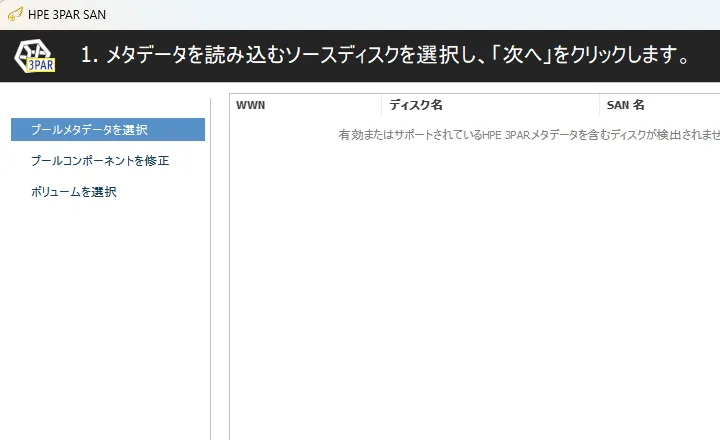720x440 pixels.
Task: Go to the ボリュームを選択 step
Action: click(74, 192)
